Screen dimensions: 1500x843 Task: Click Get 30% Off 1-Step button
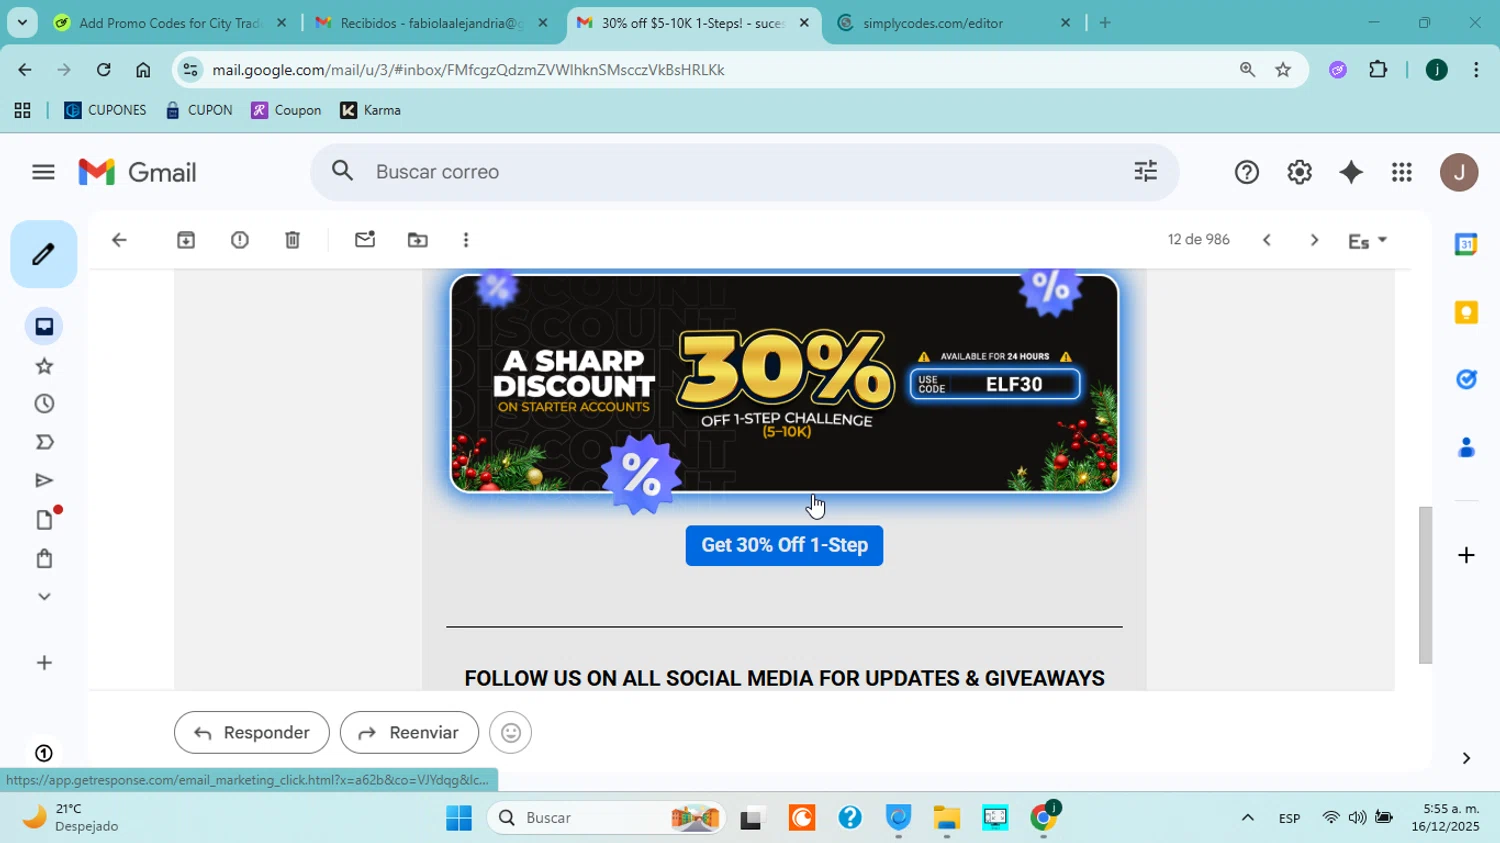[x=784, y=546]
